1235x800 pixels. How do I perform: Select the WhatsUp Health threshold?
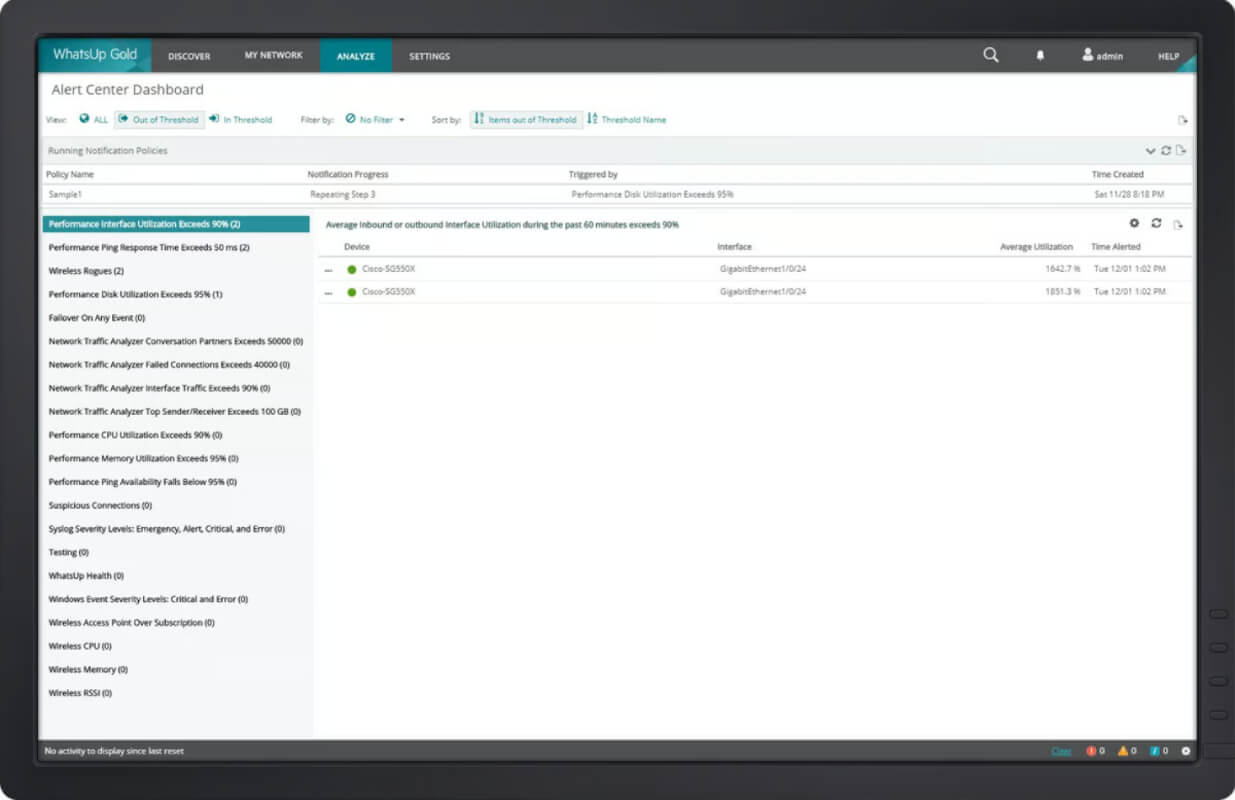pos(86,576)
